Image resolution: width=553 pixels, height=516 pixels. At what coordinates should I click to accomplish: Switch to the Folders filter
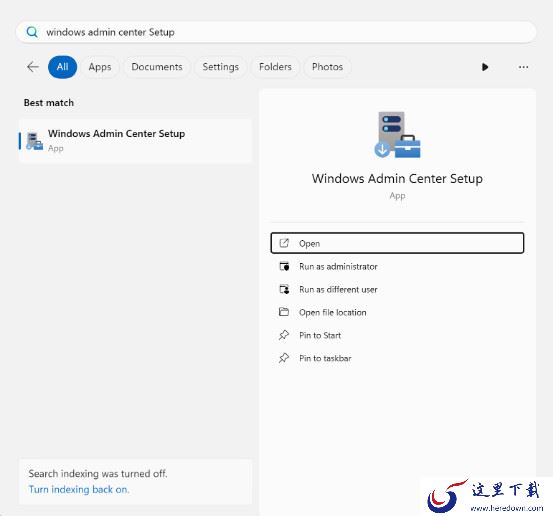coord(275,67)
